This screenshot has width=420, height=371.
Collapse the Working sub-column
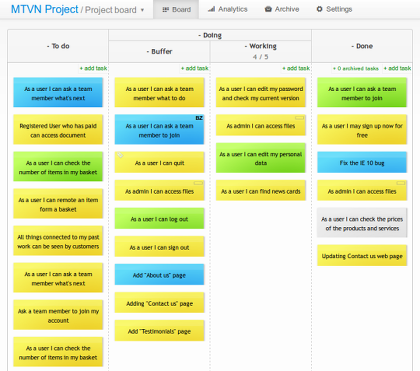(246, 46)
